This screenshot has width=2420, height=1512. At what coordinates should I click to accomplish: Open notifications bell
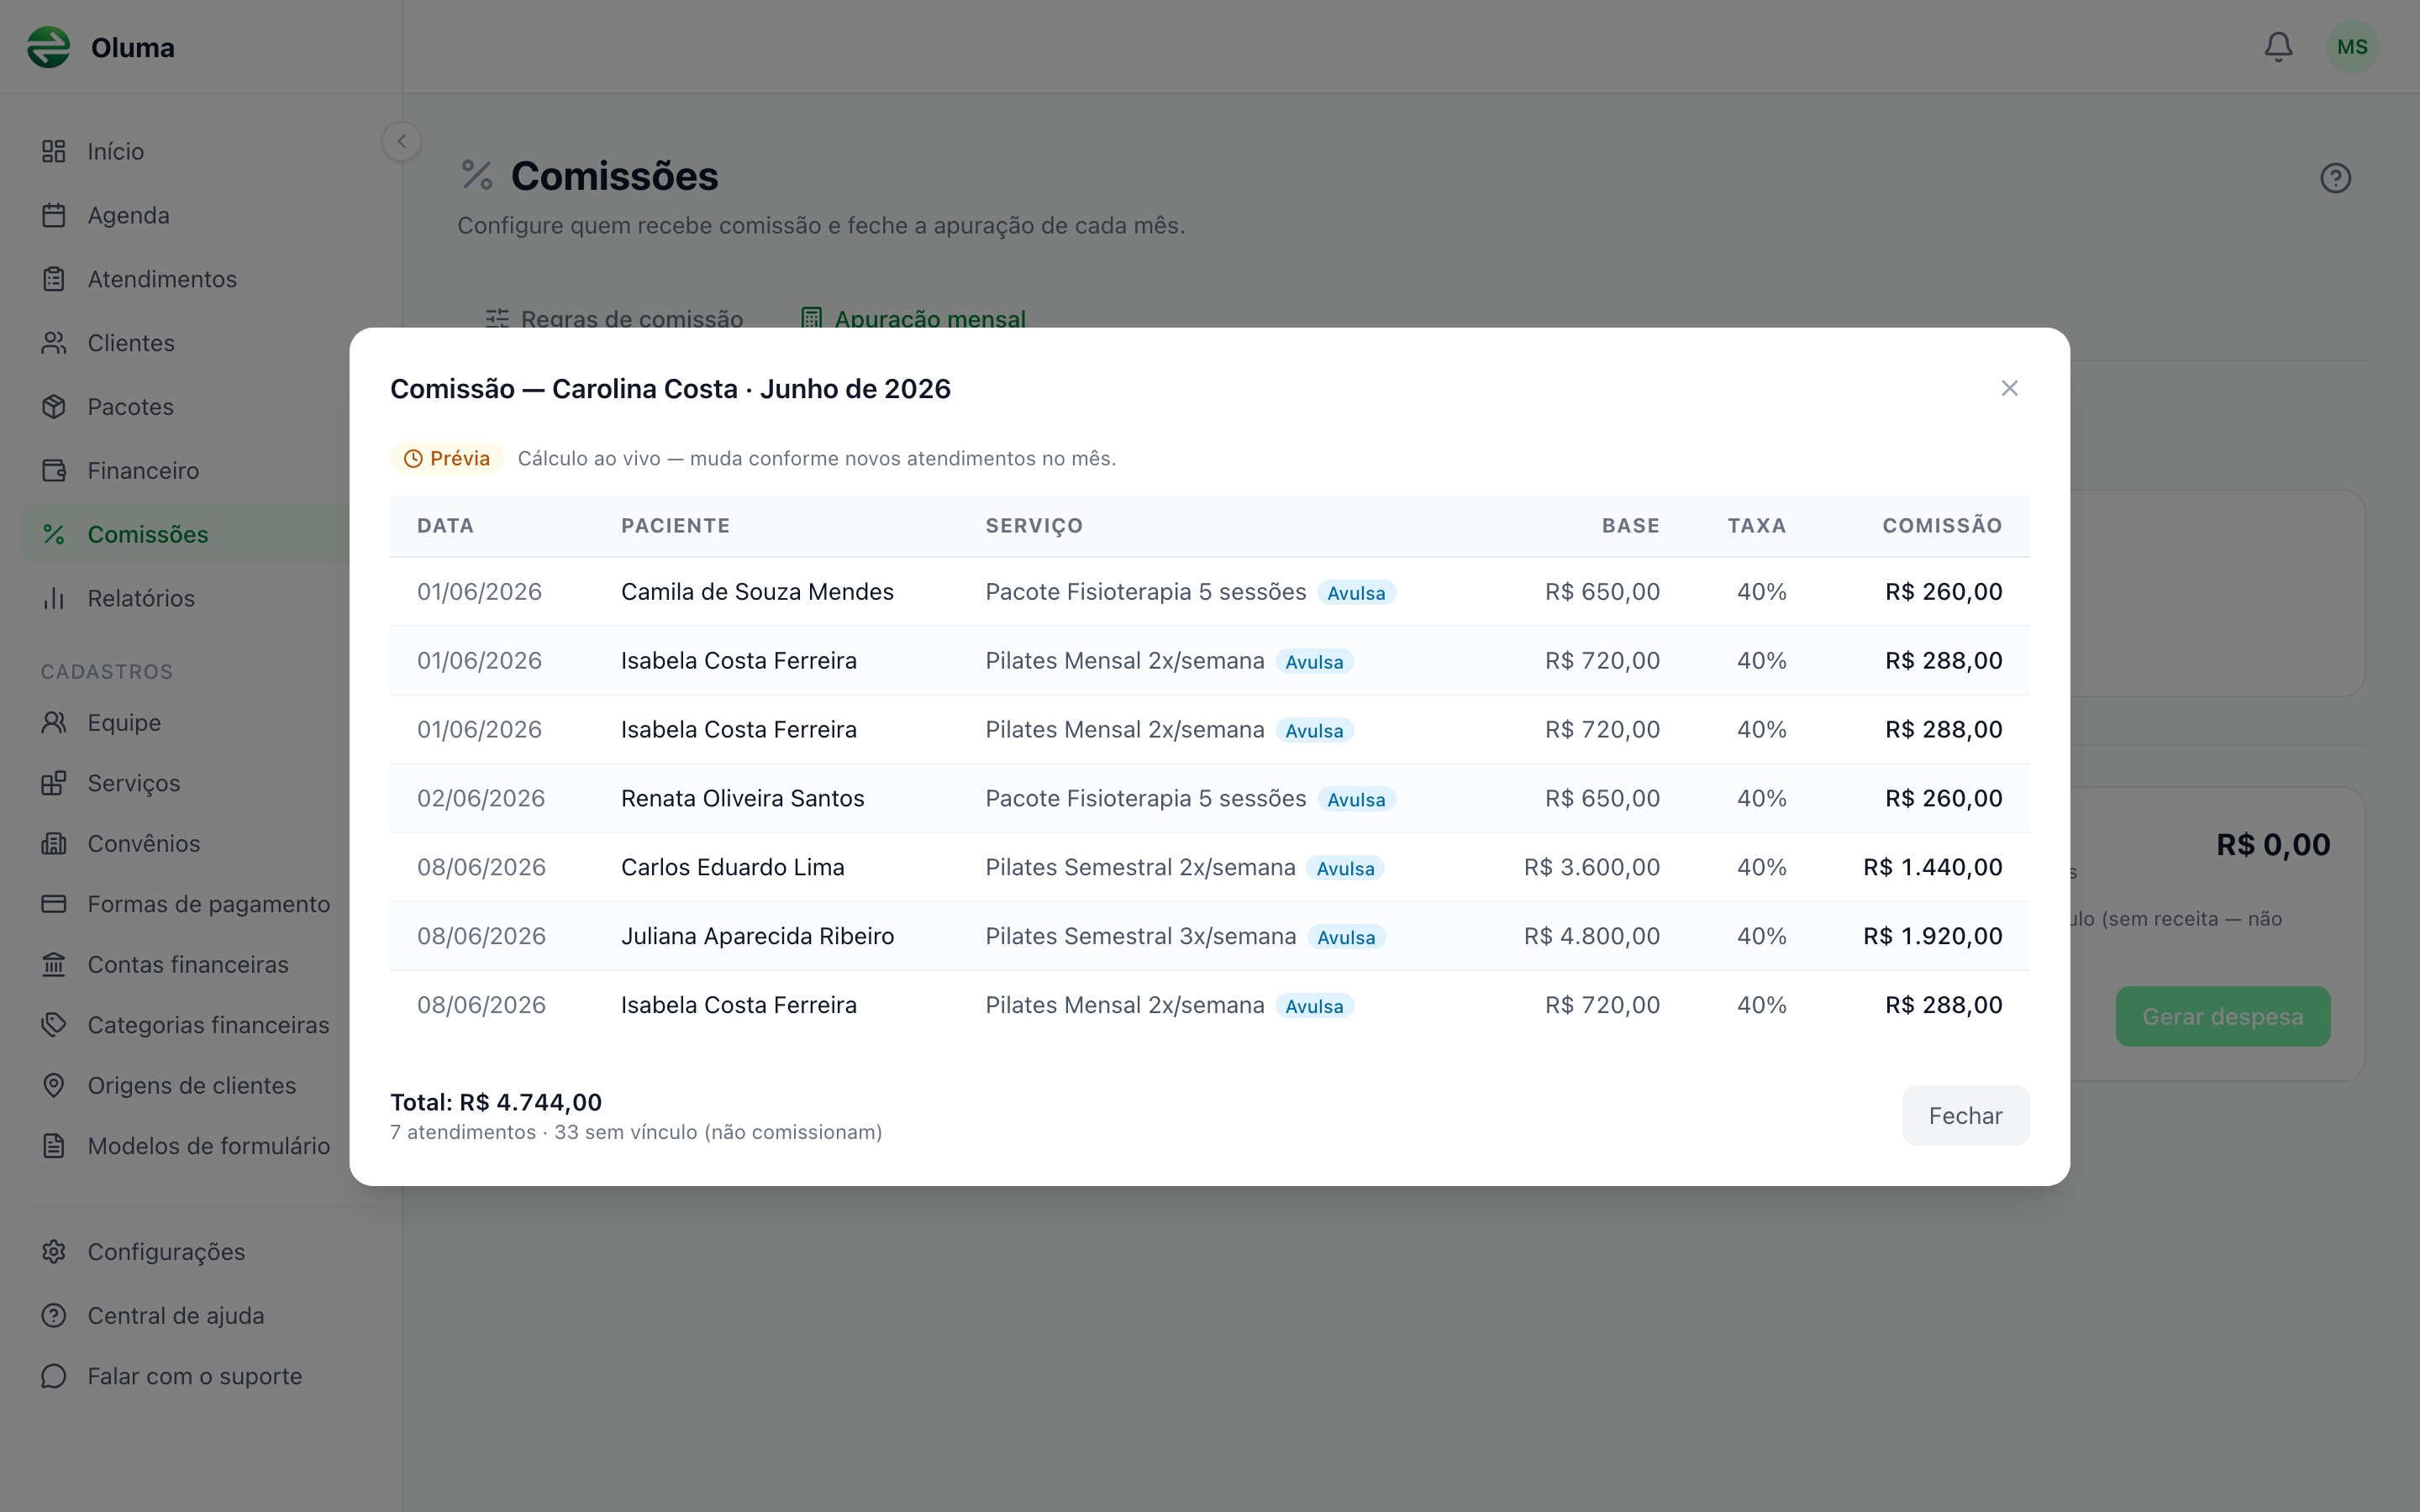tap(2278, 47)
